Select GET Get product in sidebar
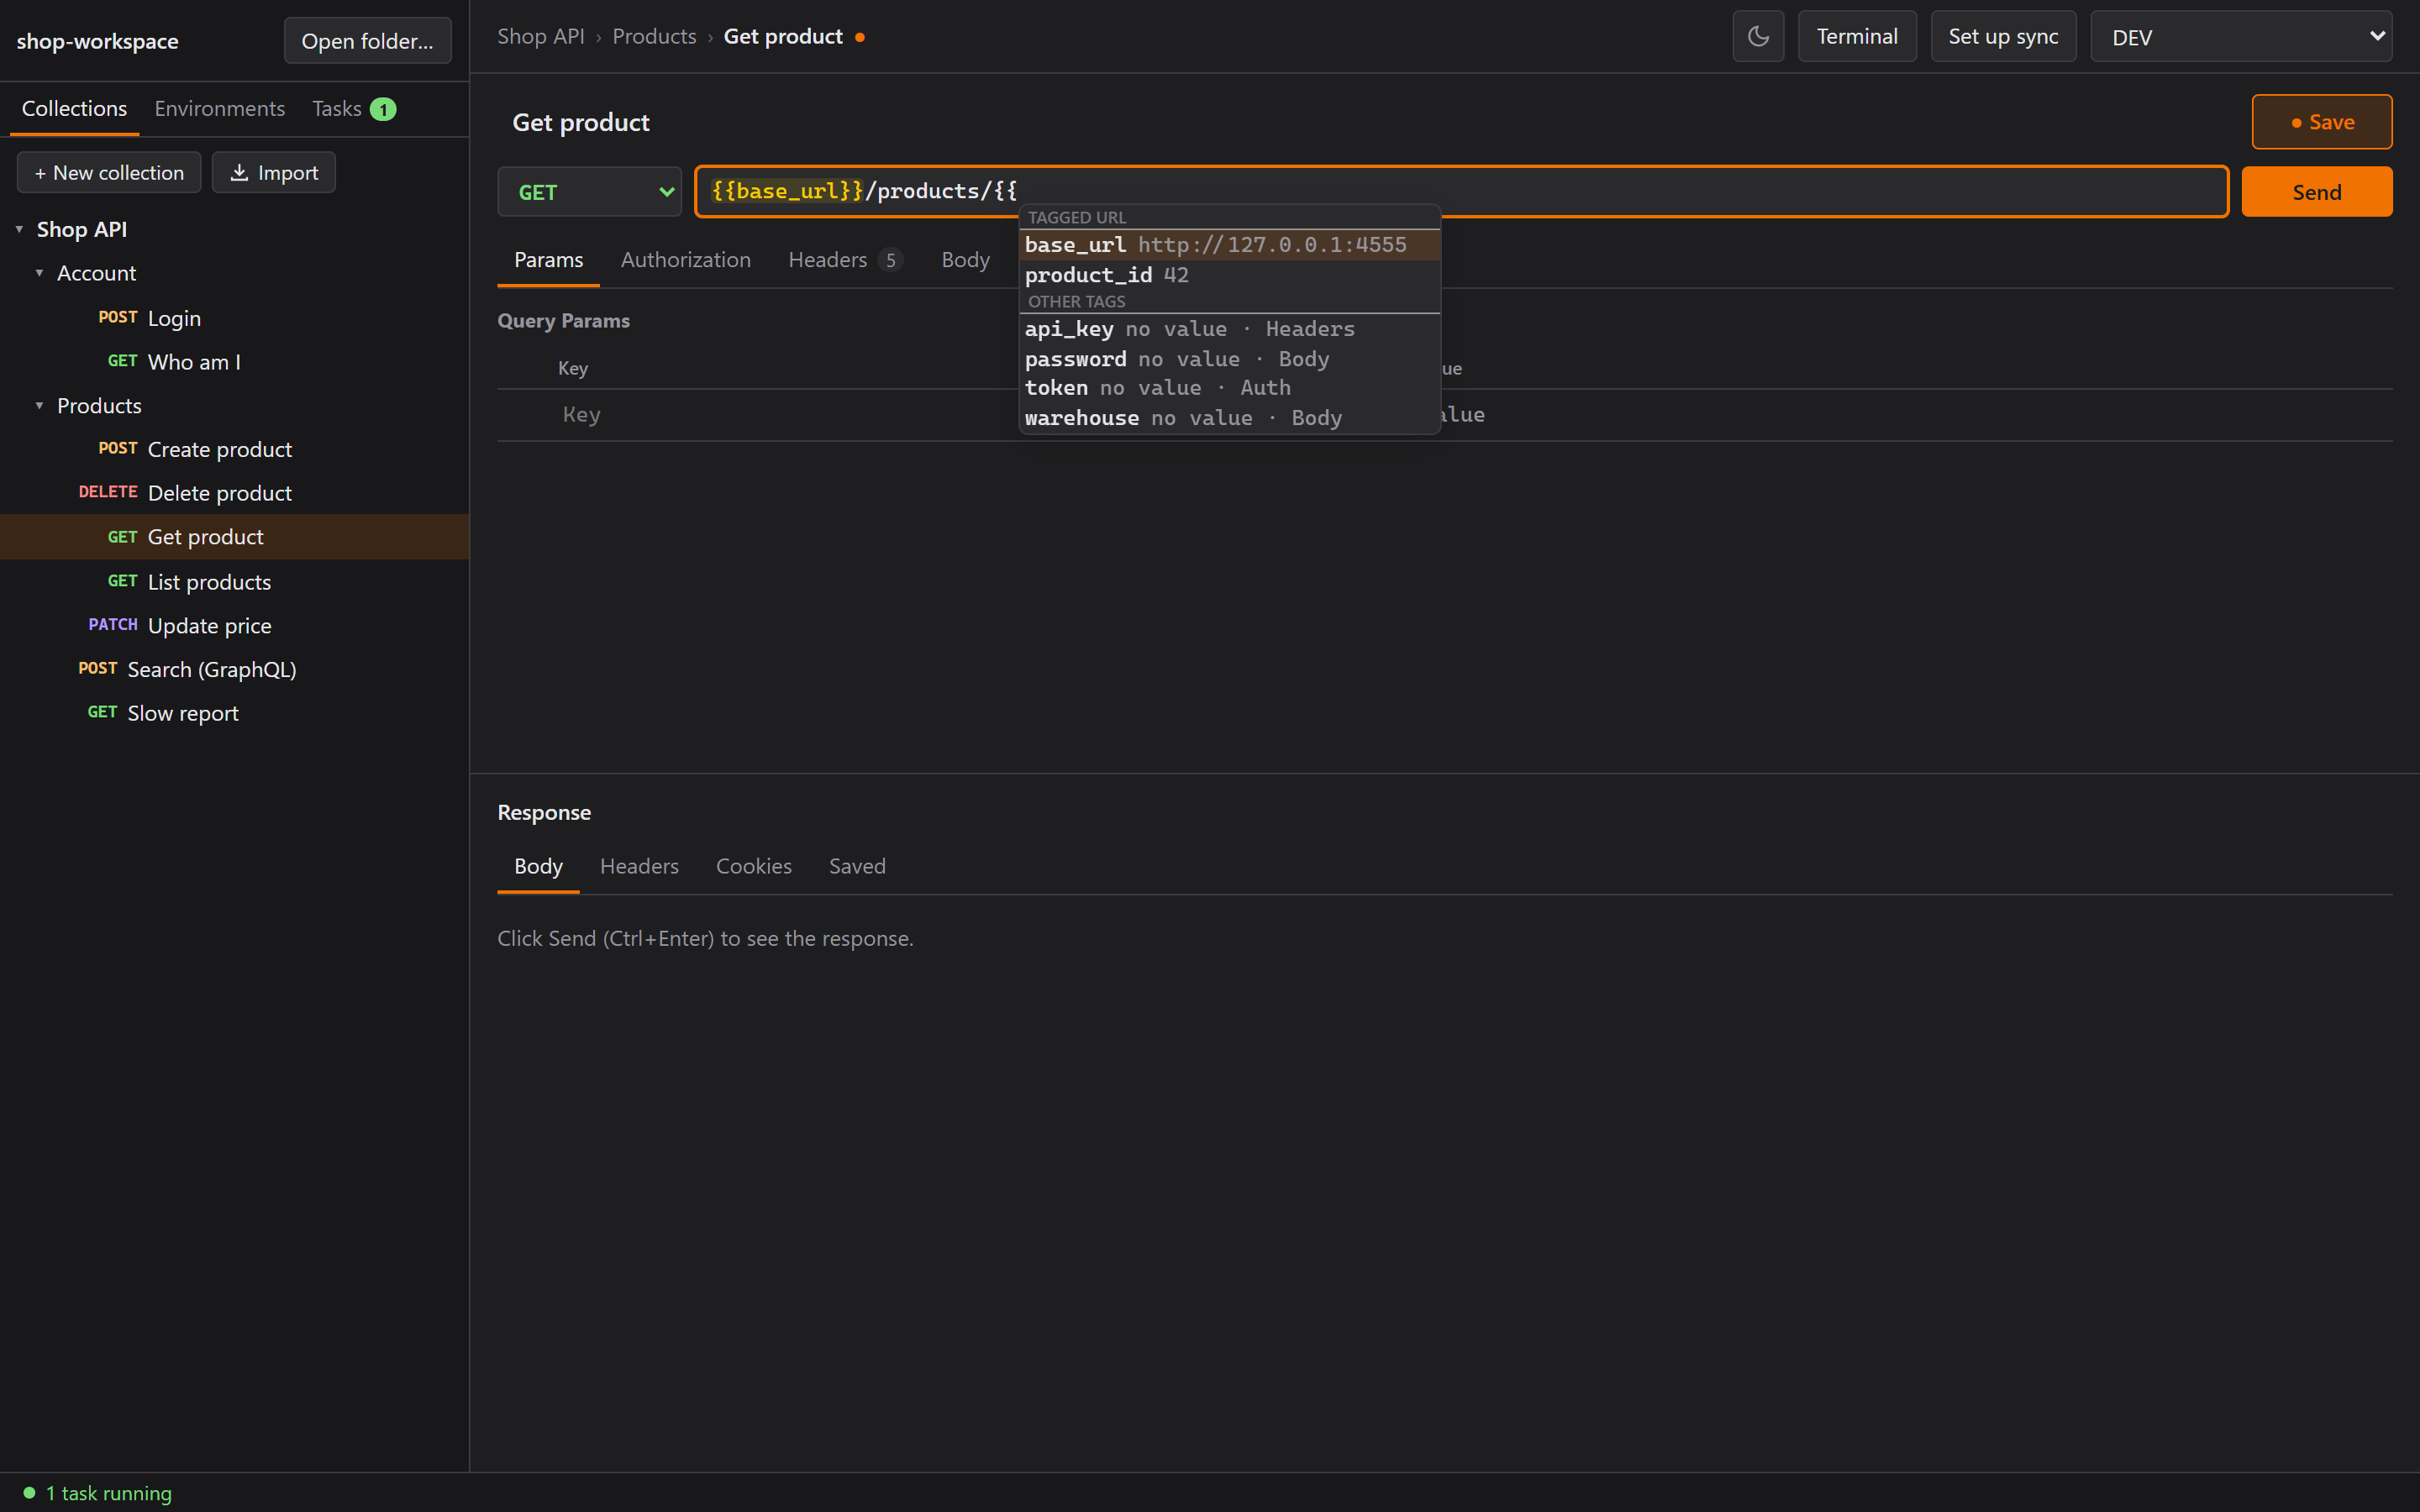Screen dimensions: 2420x1512 click(x=235, y=537)
